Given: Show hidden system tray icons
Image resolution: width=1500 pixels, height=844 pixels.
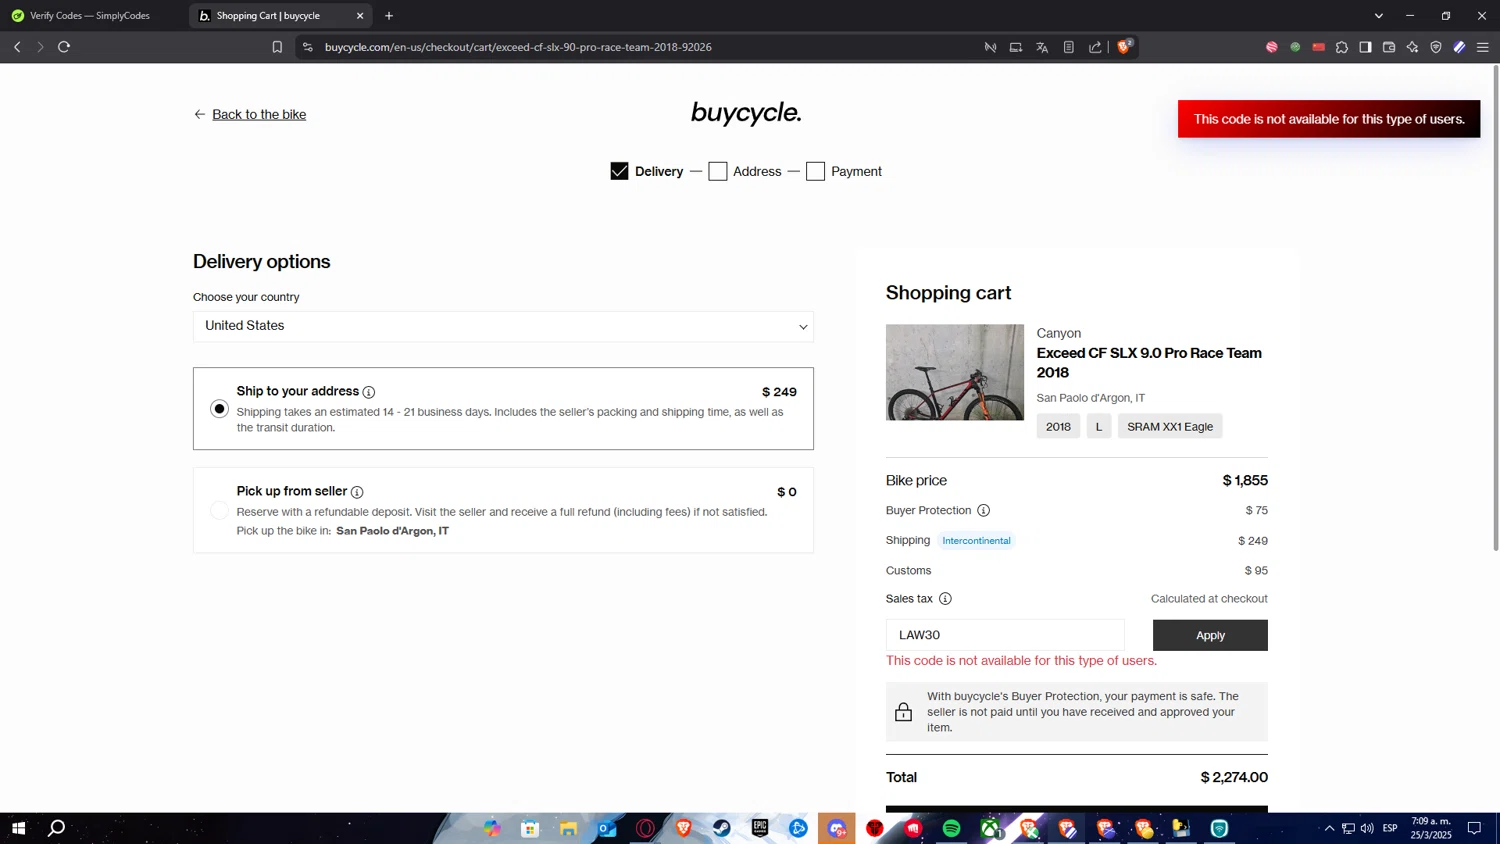Looking at the screenshot, I should (1329, 828).
